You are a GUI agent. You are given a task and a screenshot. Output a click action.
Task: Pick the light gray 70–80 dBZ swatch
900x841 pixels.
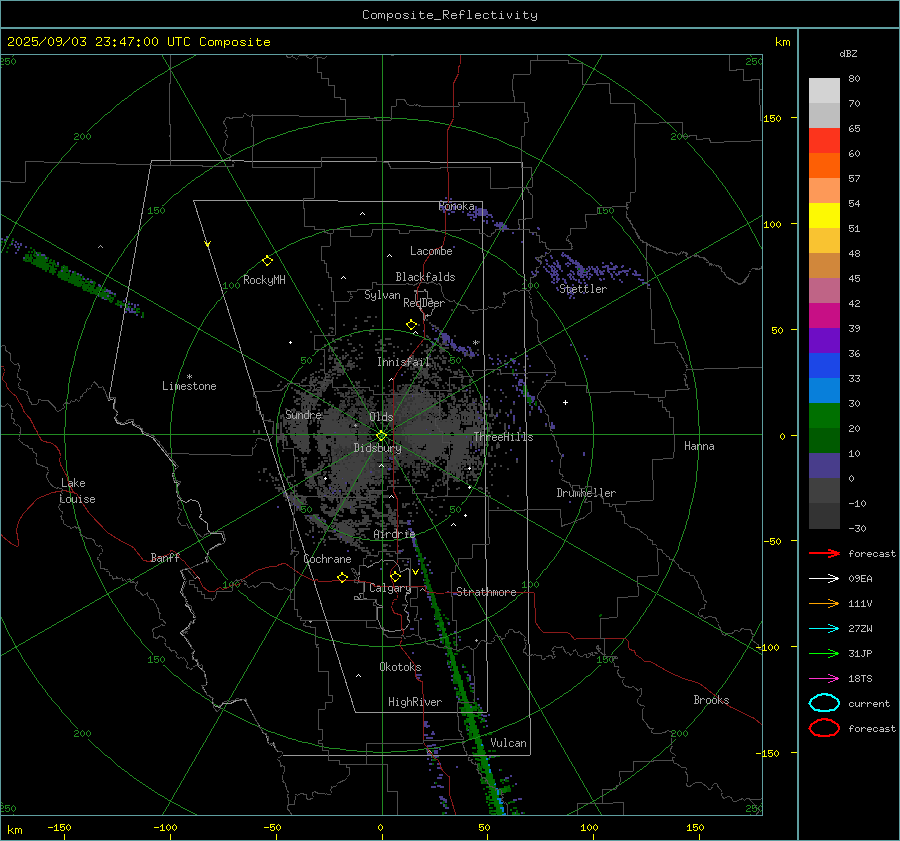coord(824,91)
